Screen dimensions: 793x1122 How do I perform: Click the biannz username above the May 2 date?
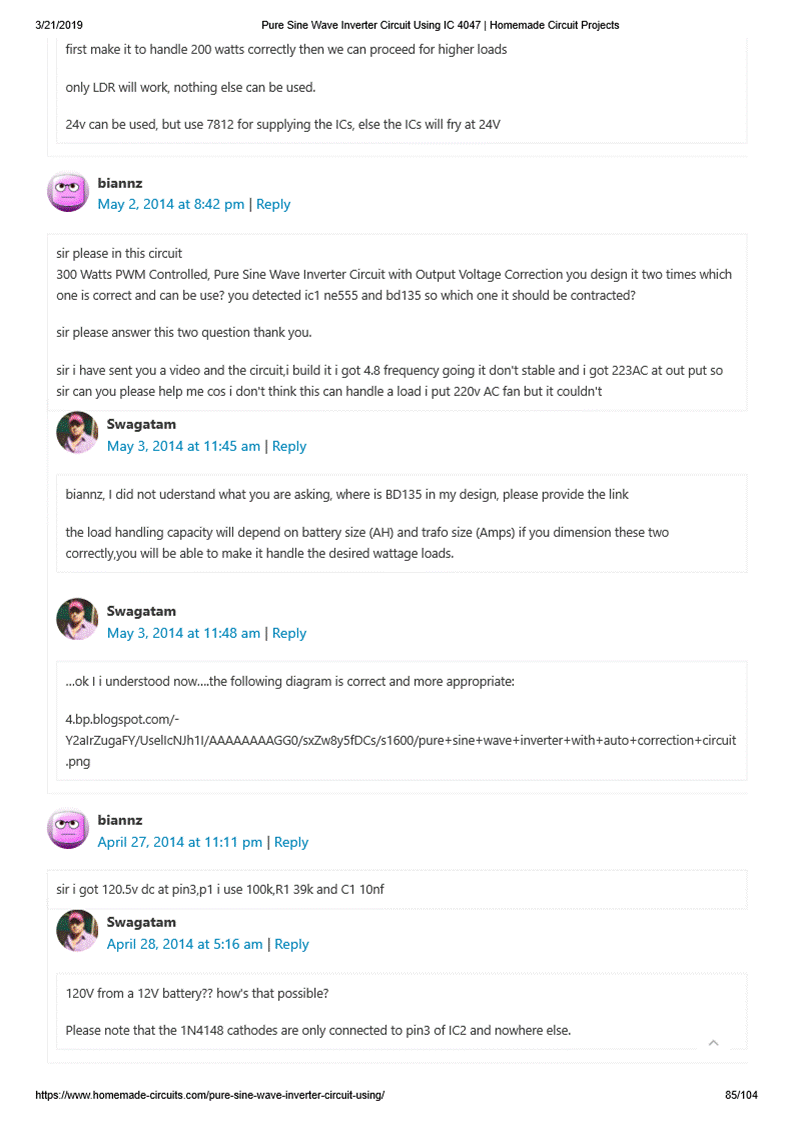coord(120,183)
